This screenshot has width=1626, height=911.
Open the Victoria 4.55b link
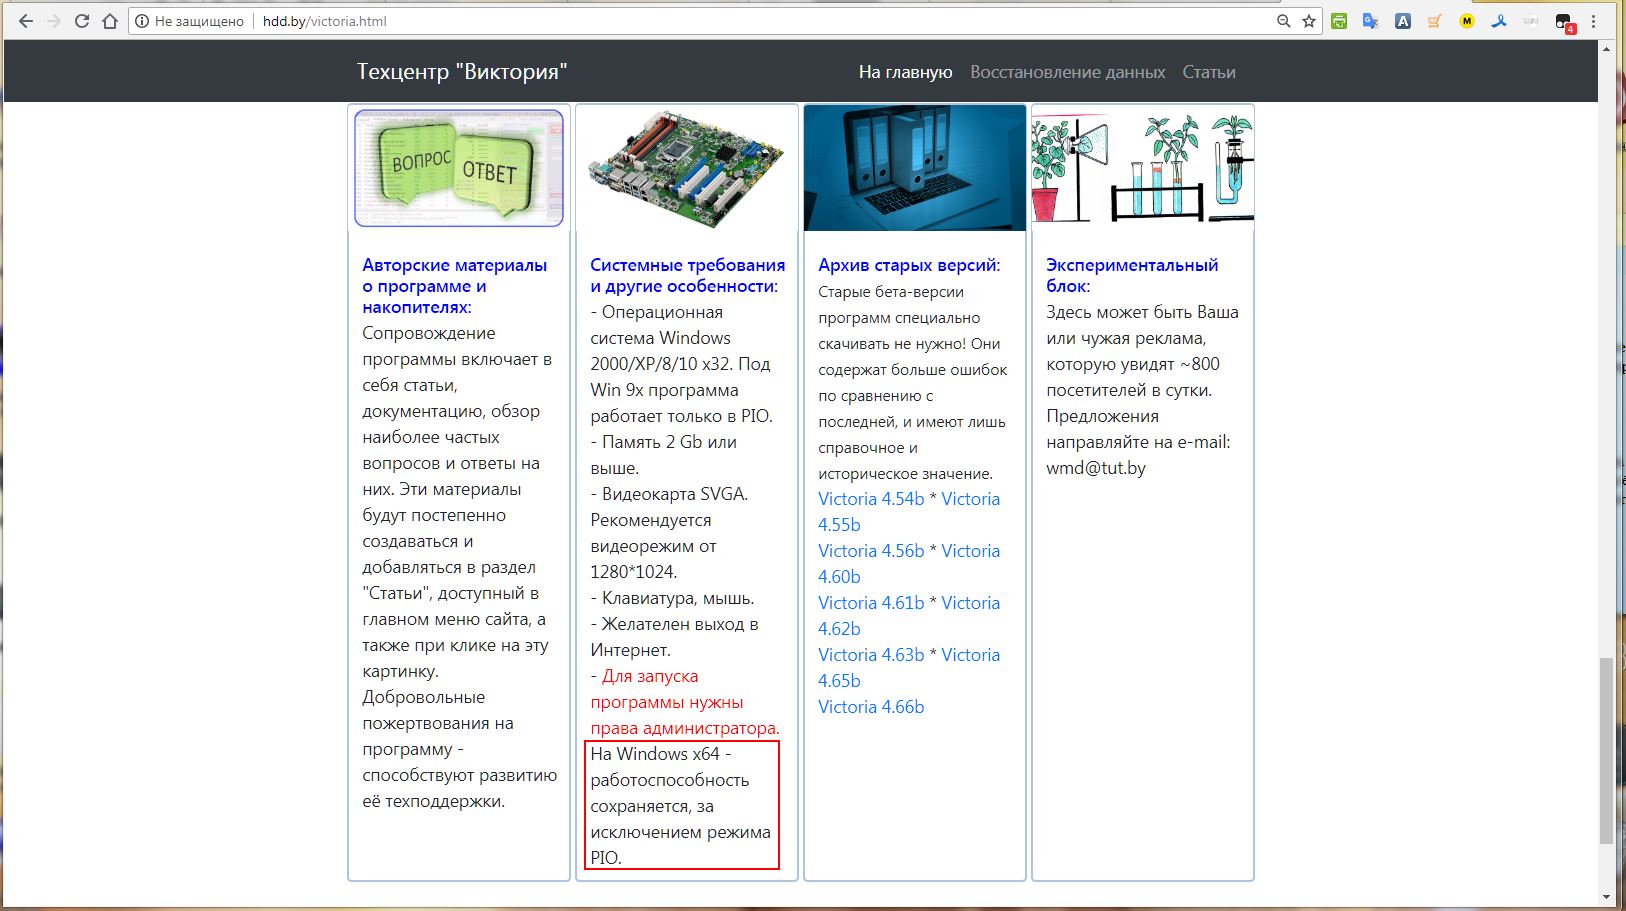[x=909, y=512]
